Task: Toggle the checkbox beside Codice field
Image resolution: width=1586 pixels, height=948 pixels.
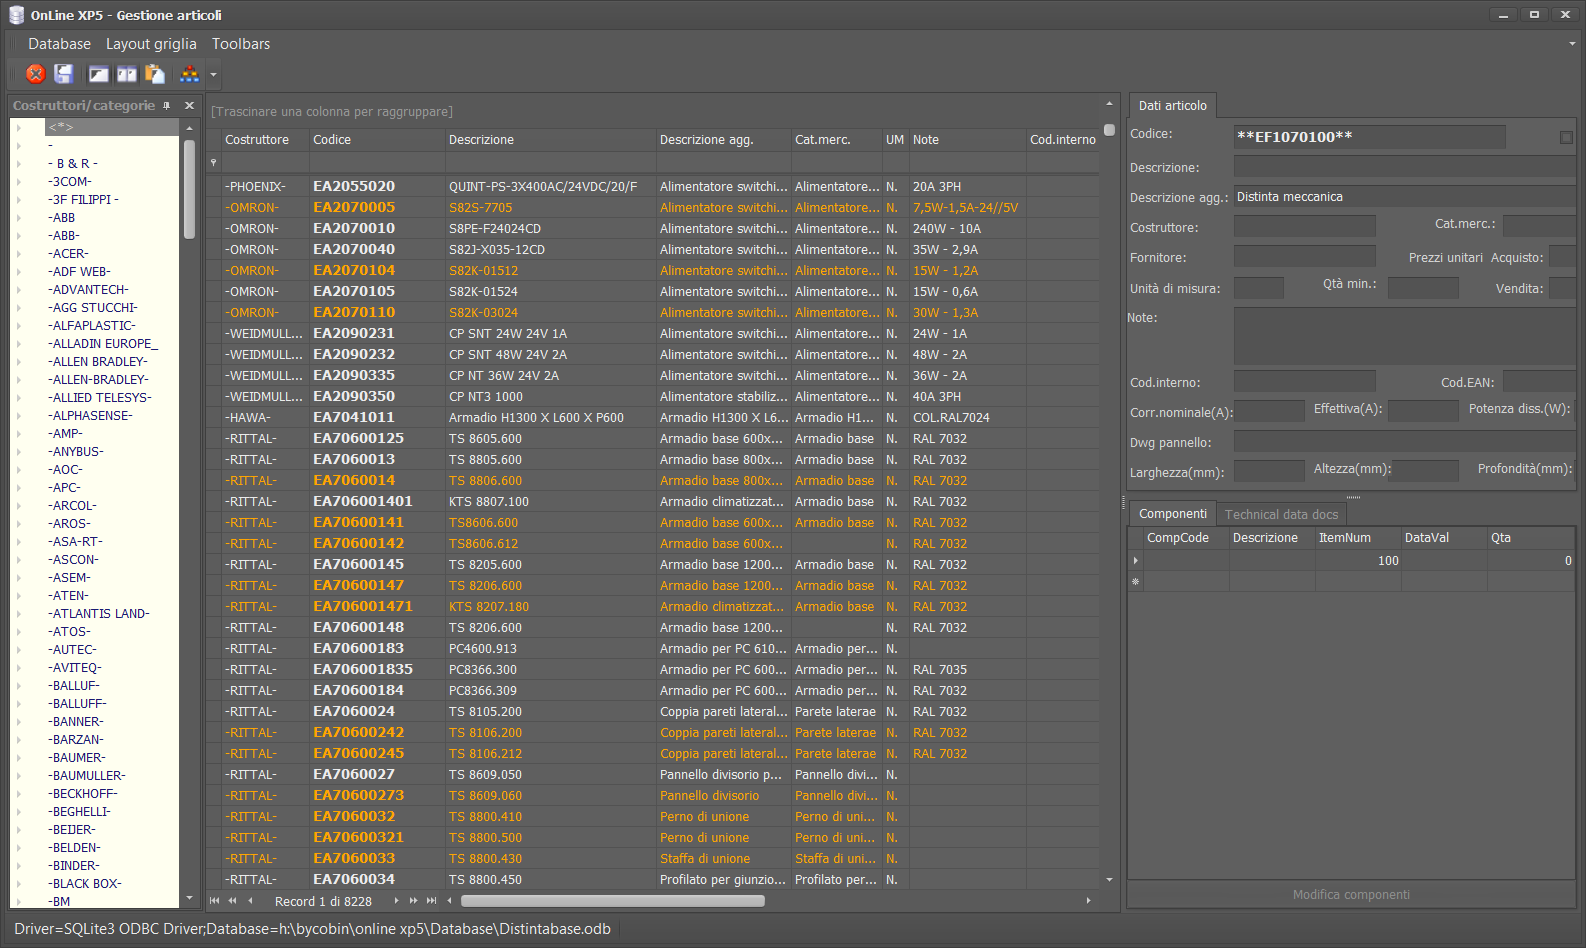Action: (x=1566, y=137)
